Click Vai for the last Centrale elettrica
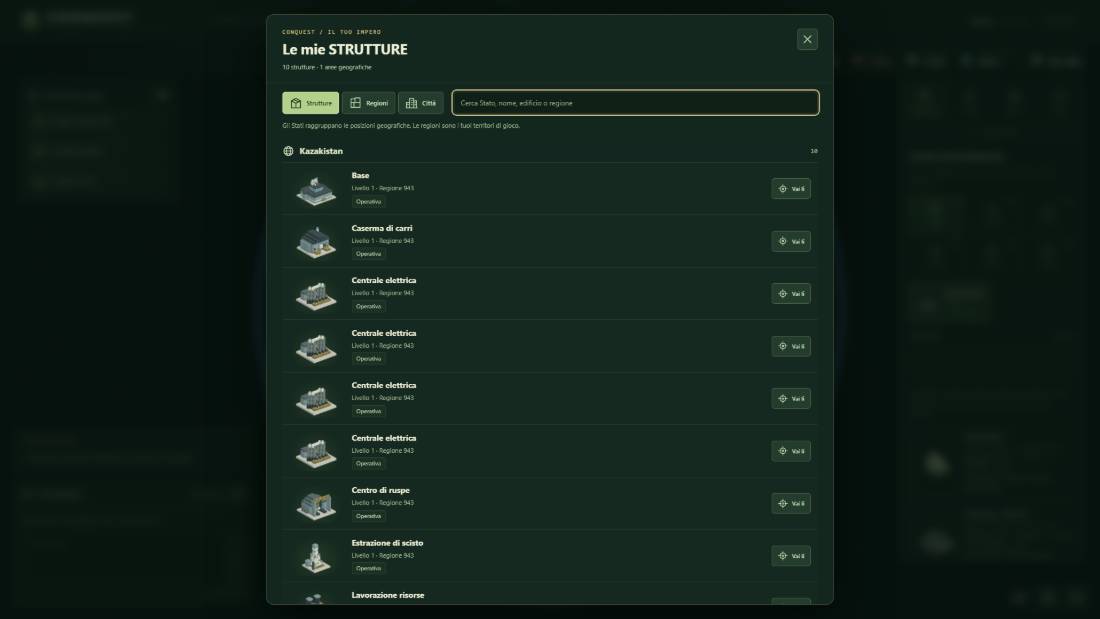The width and height of the screenshot is (1100, 619). (x=791, y=451)
